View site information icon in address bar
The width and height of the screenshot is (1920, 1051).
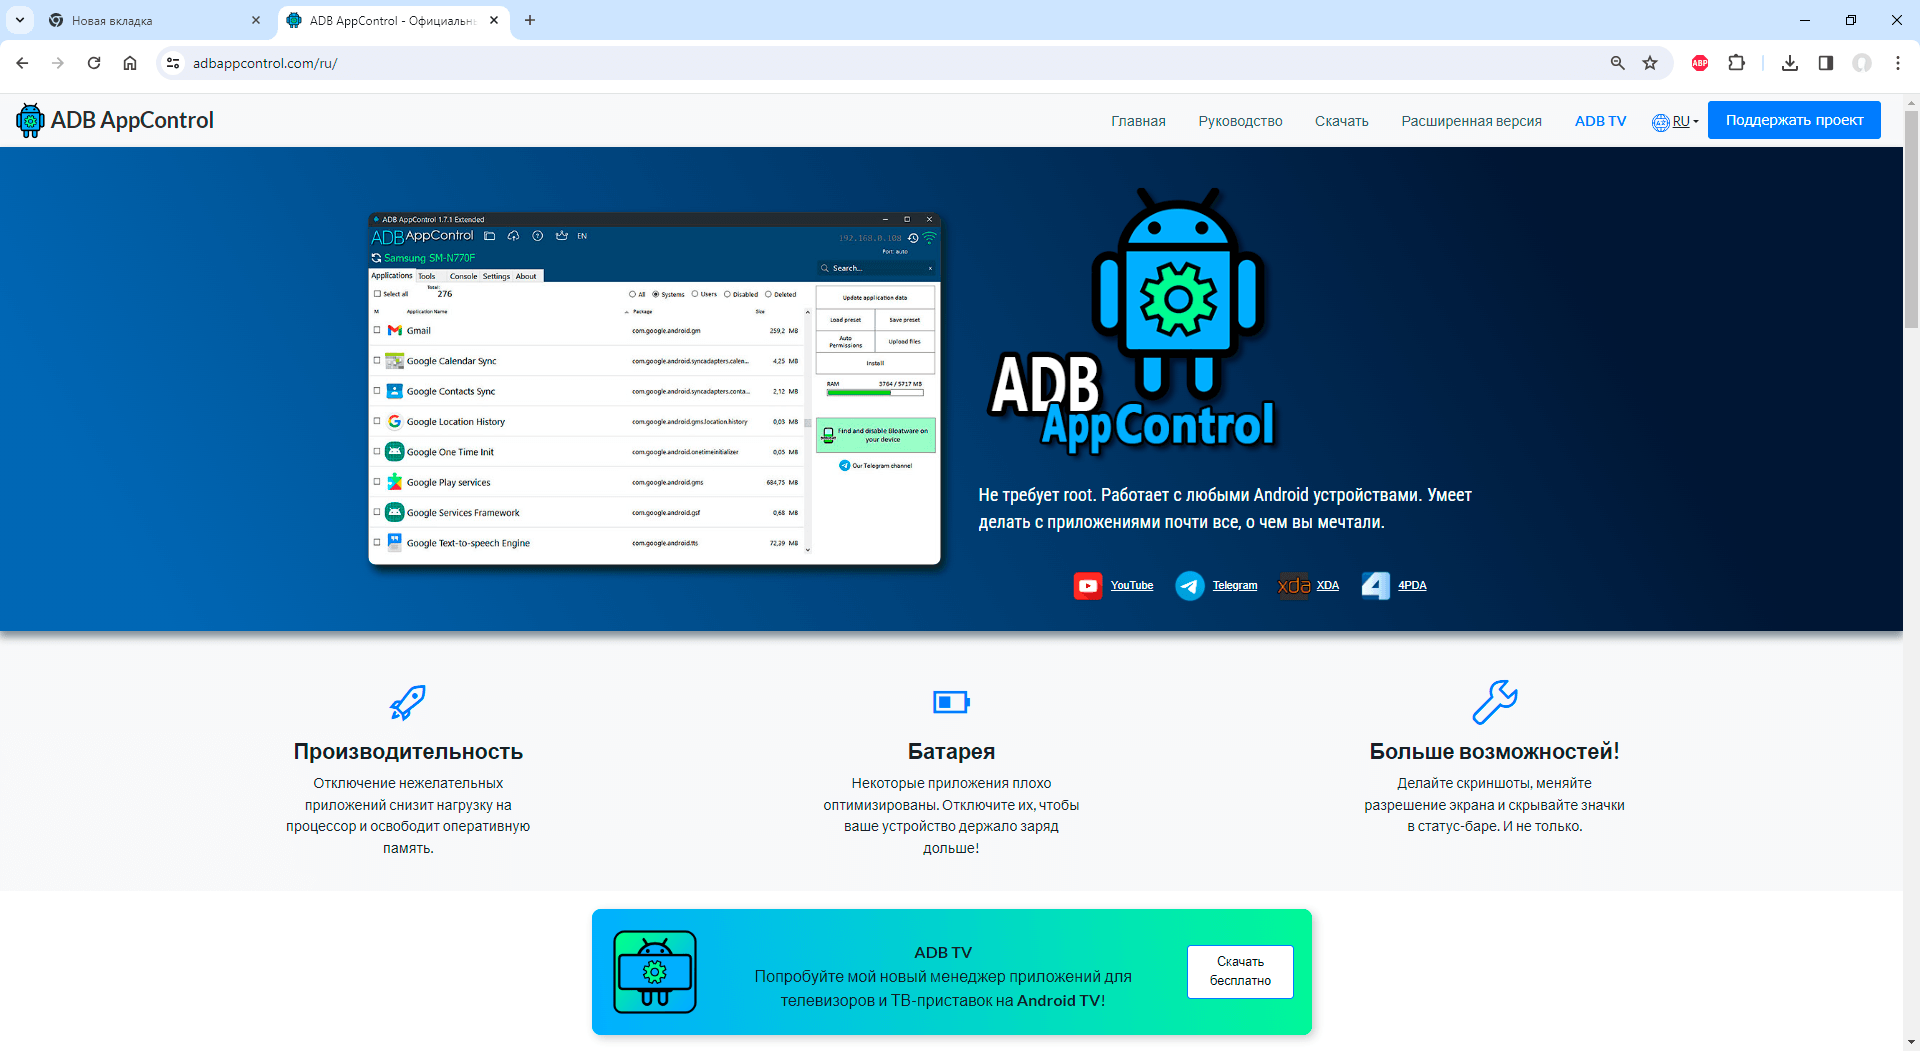(x=173, y=63)
